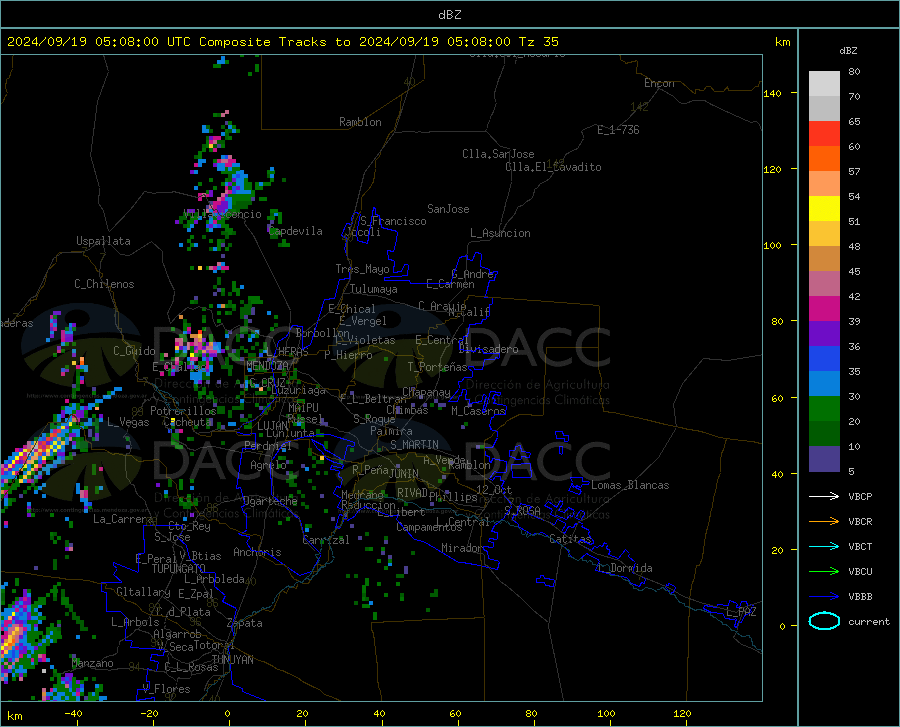Viewport: 900px width, 727px height.
Task: Select the dark purple 5 dBZ swatch
Action: click(x=824, y=459)
